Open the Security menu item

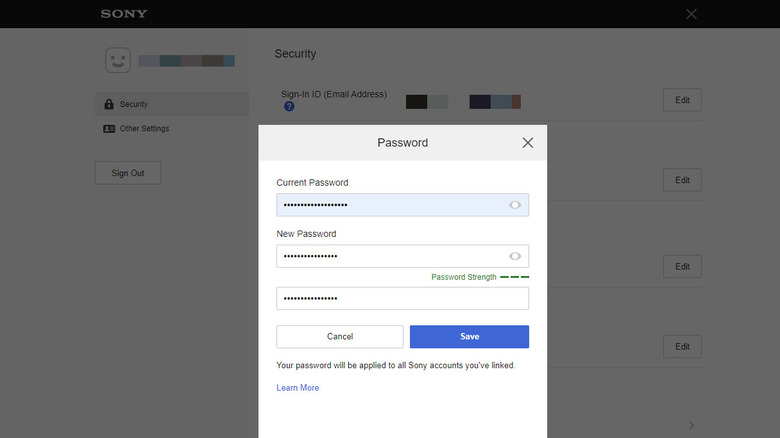pyautogui.click(x=171, y=104)
